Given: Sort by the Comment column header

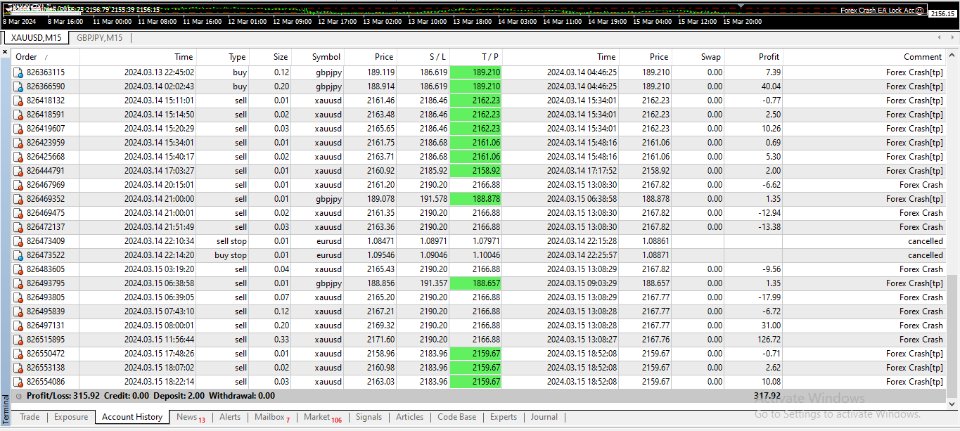Looking at the screenshot, I should tap(864, 57).
